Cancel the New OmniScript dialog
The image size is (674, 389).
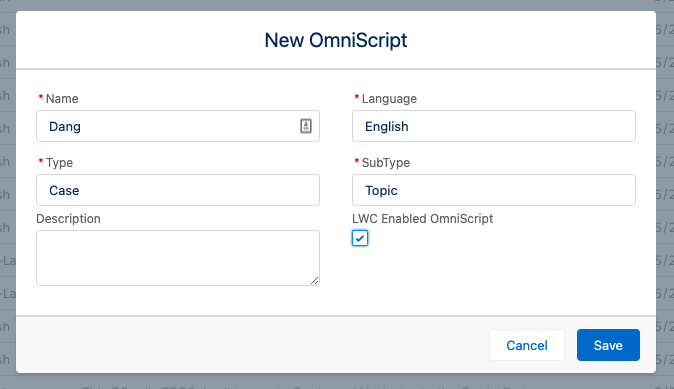click(x=527, y=345)
